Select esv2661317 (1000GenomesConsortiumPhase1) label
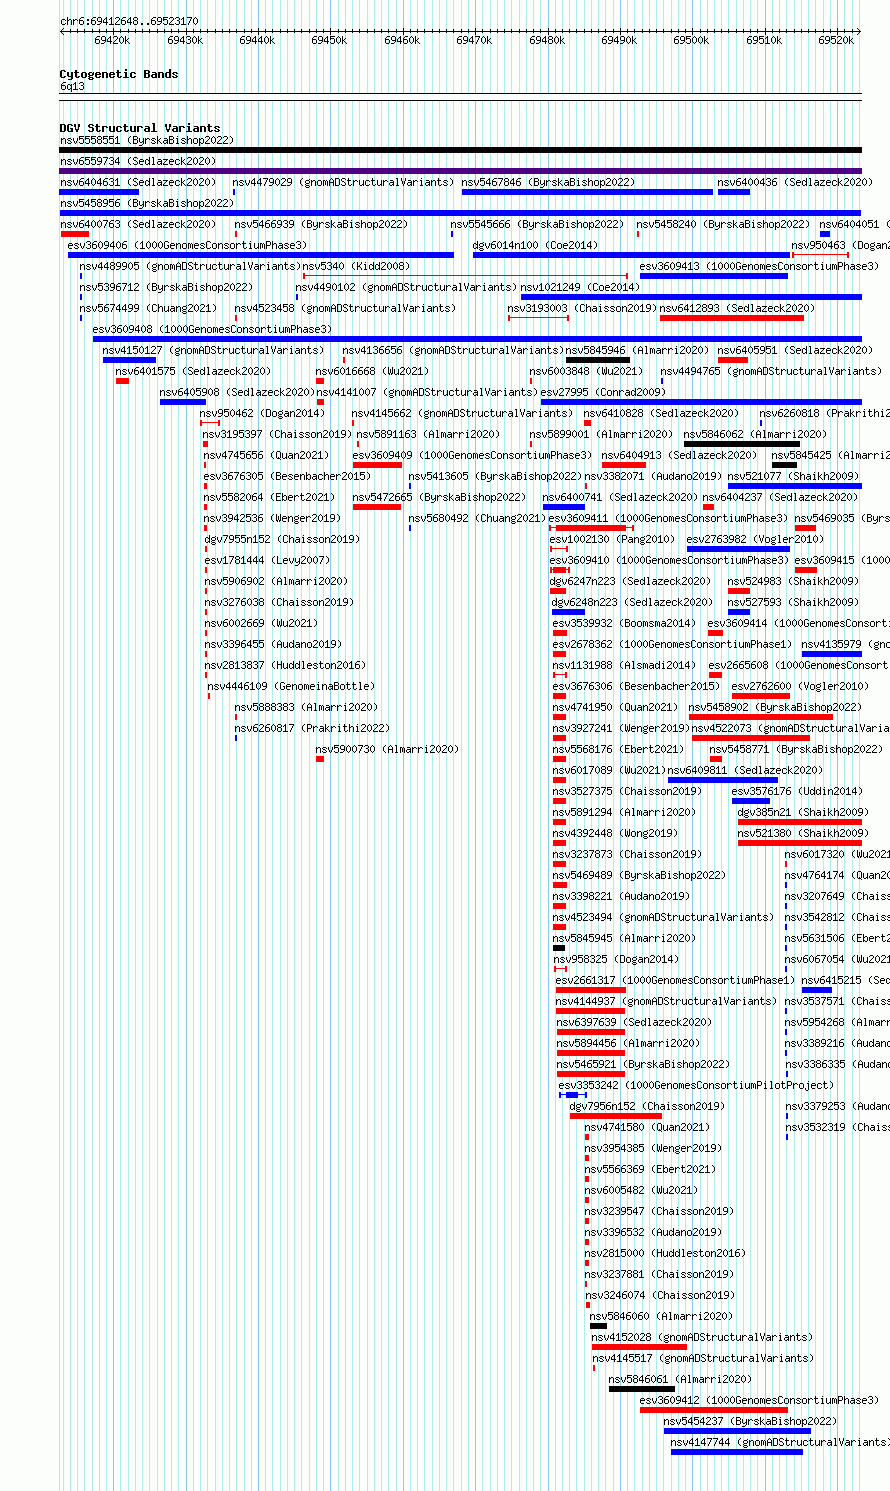 [x=675, y=981]
